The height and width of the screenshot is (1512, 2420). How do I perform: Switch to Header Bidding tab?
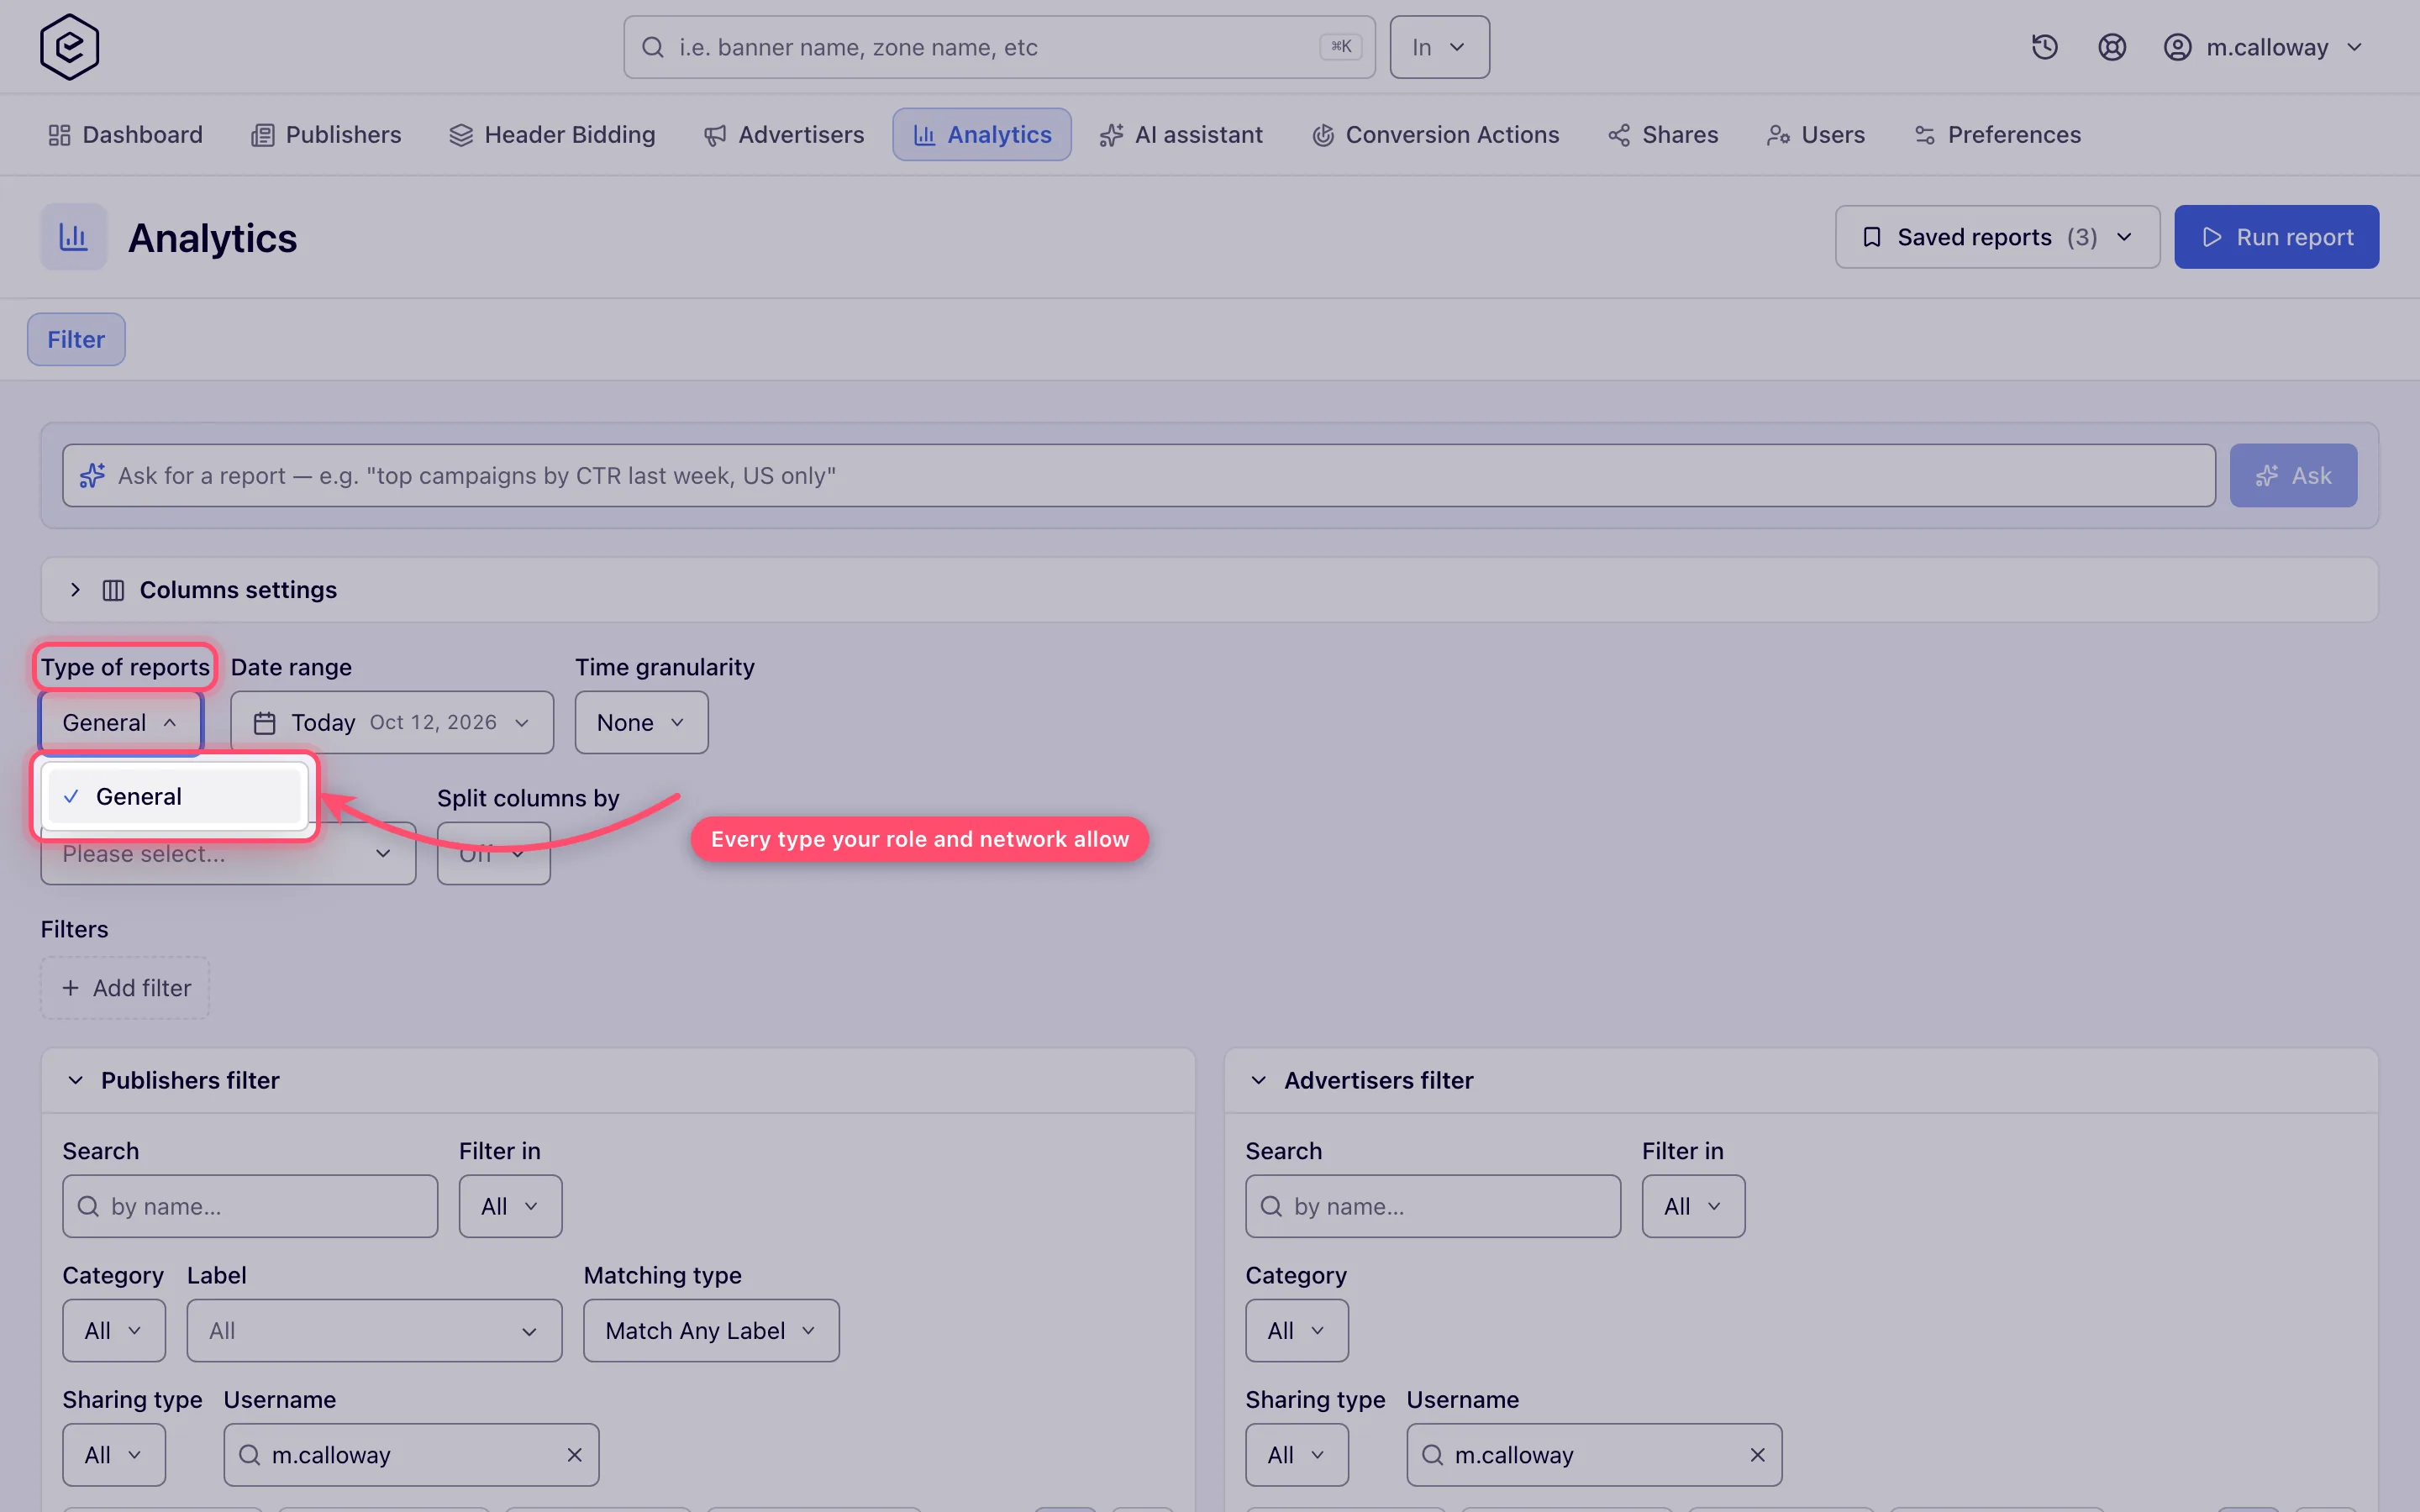[552, 135]
